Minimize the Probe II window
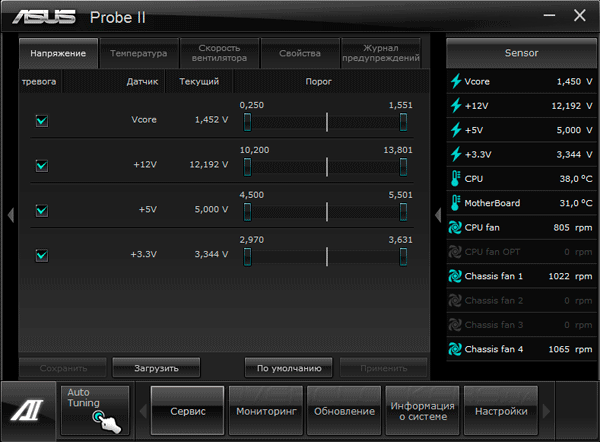 (549, 15)
